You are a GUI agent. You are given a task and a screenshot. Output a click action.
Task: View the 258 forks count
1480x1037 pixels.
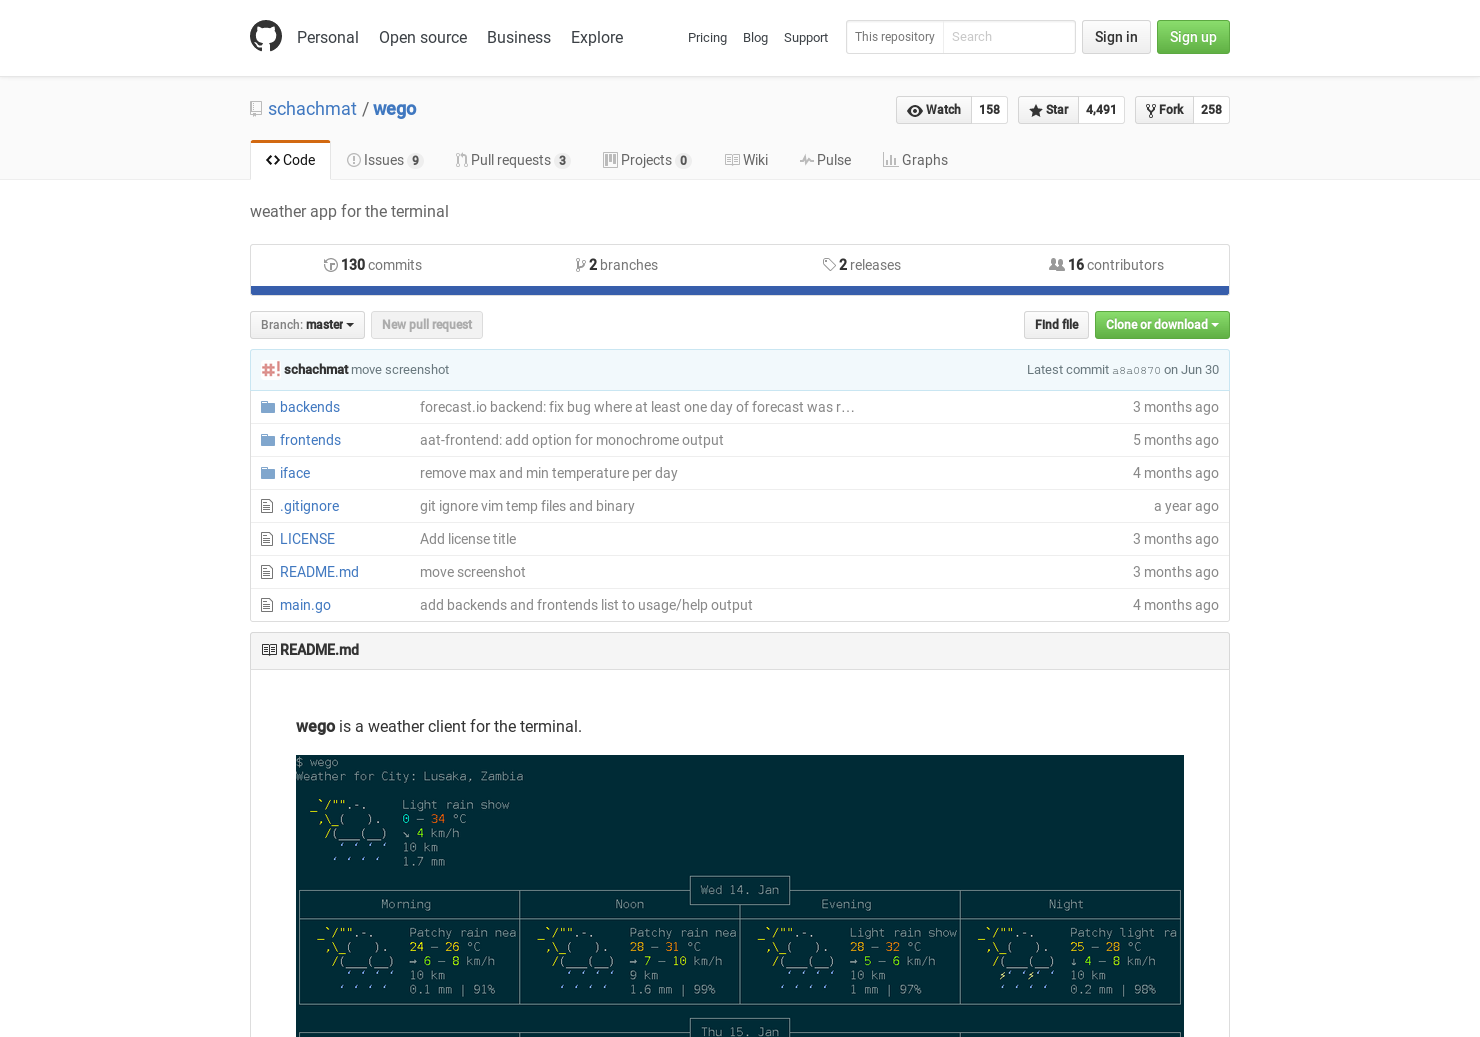tap(1211, 110)
